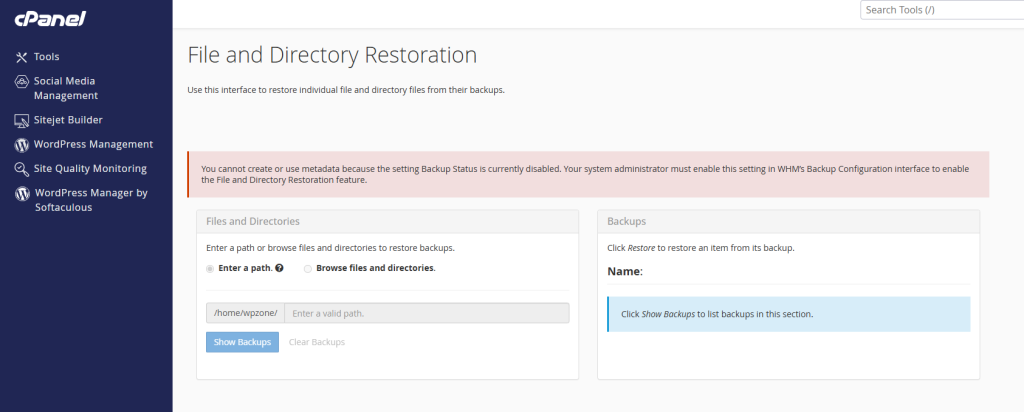Click the blue Click Show Backups info notice

click(788, 314)
